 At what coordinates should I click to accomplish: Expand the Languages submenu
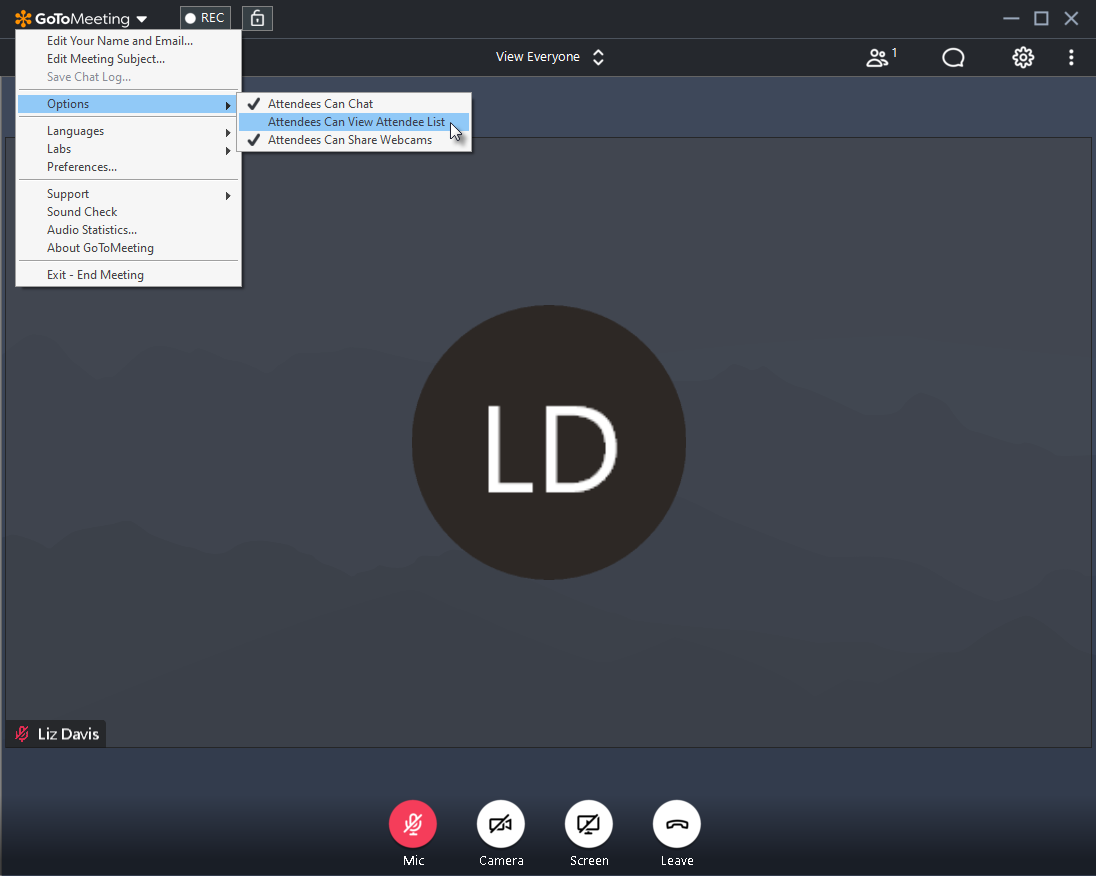click(76, 131)
